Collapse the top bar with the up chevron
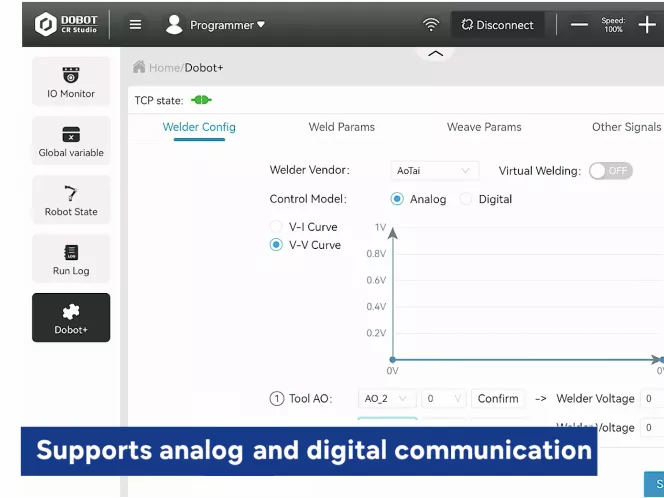664x498 pixels. [x=435, y=54]
